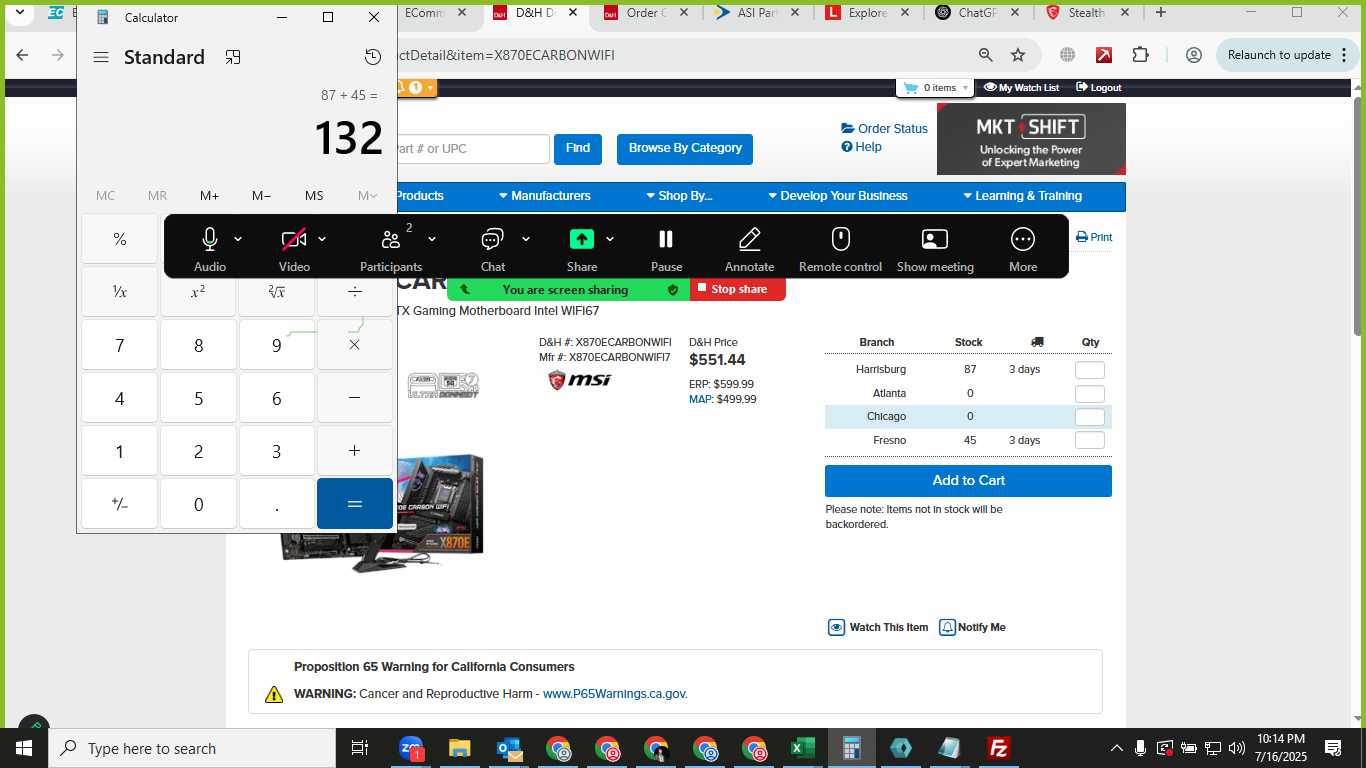1366x768 pixels.
Task: Click the browser Extensions puzzle icon
Action: click(x=1141, y=55)
